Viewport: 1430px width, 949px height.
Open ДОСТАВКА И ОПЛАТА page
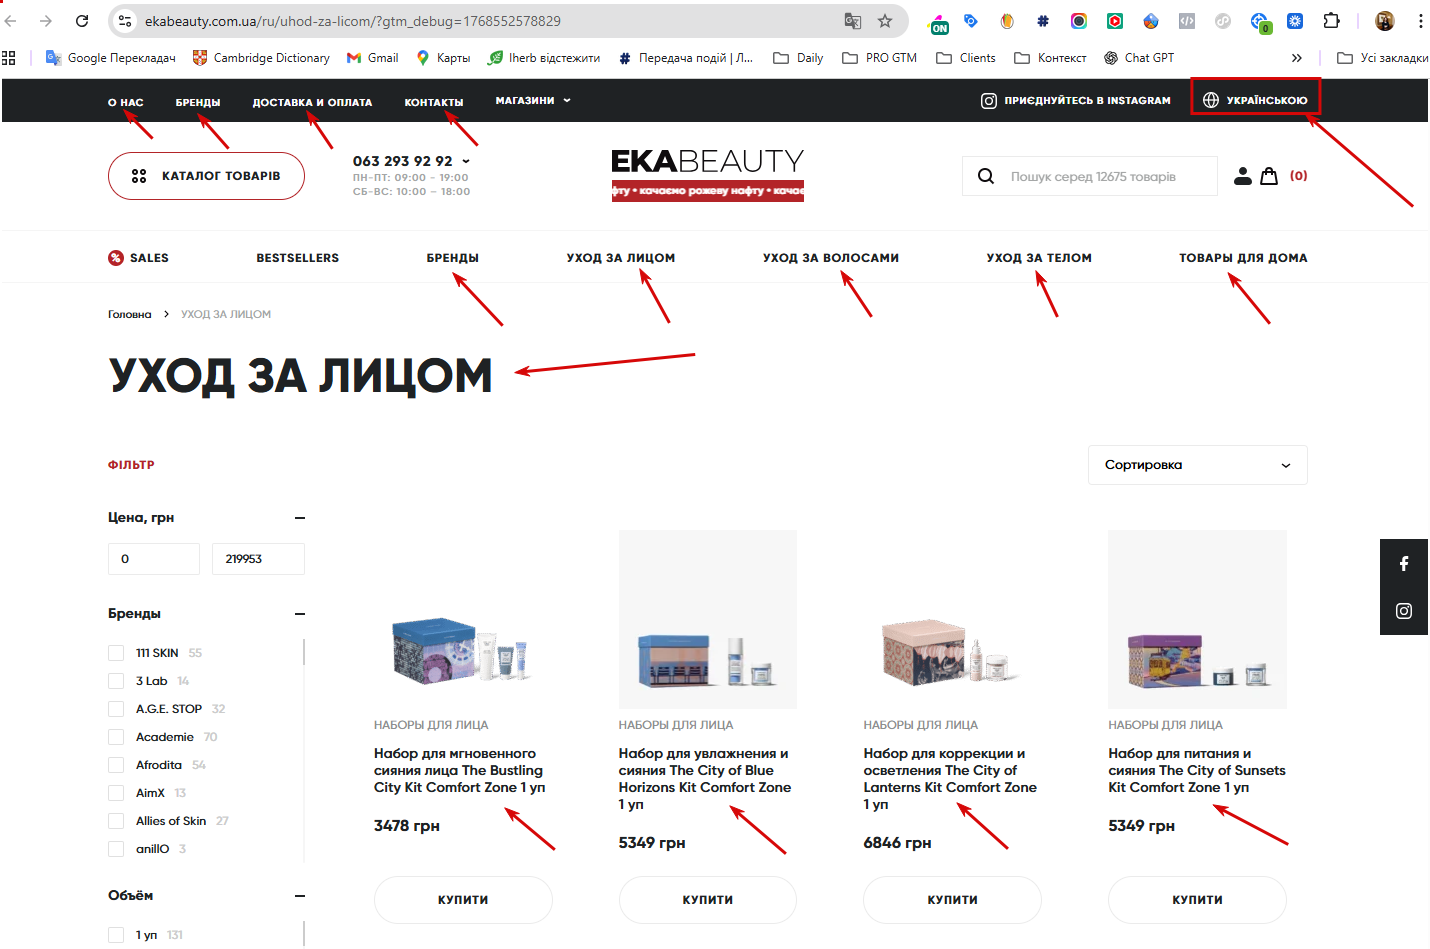pyautogui.click(x=312, y=102)
